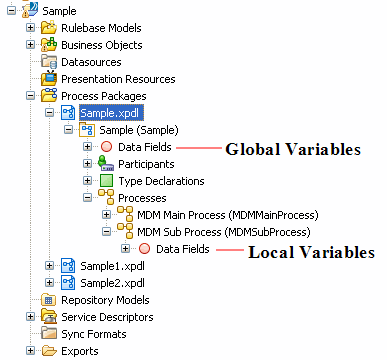Select the Processes label

[x=142, y=198]
